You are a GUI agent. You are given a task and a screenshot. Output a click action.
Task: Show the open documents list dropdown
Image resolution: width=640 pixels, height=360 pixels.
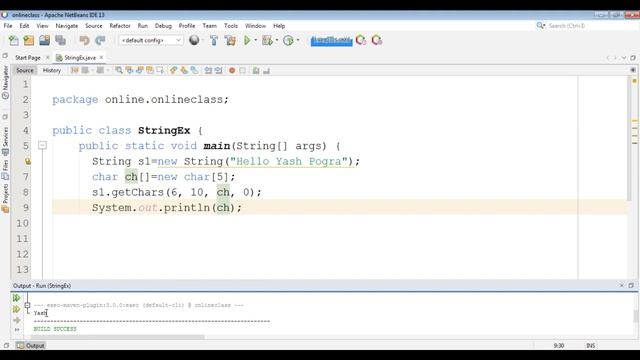tap(624, 58)
